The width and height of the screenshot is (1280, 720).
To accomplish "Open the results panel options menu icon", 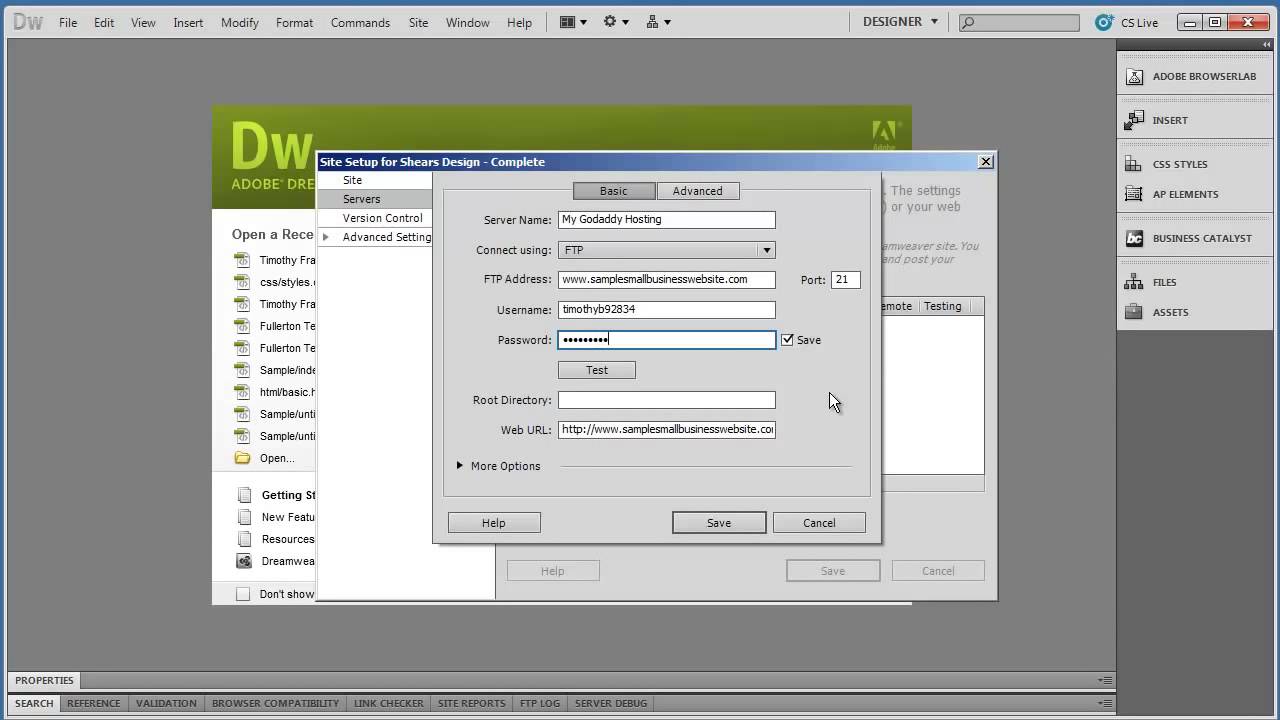I will [1104, 703].
